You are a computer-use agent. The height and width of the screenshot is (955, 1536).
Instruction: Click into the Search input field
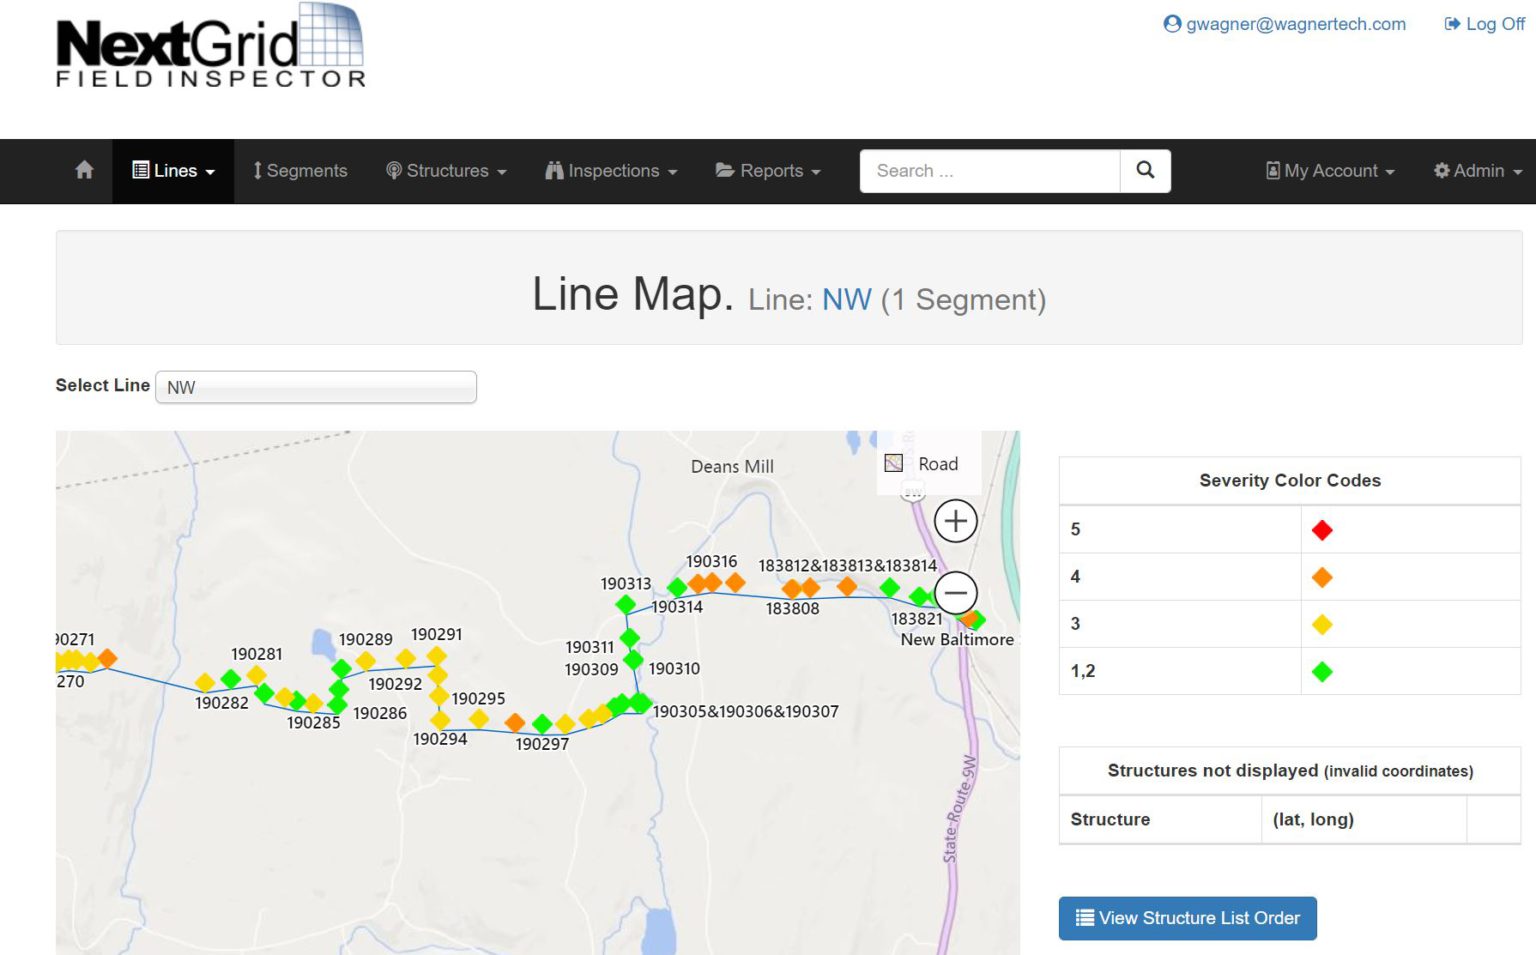[x=989, y=171]
